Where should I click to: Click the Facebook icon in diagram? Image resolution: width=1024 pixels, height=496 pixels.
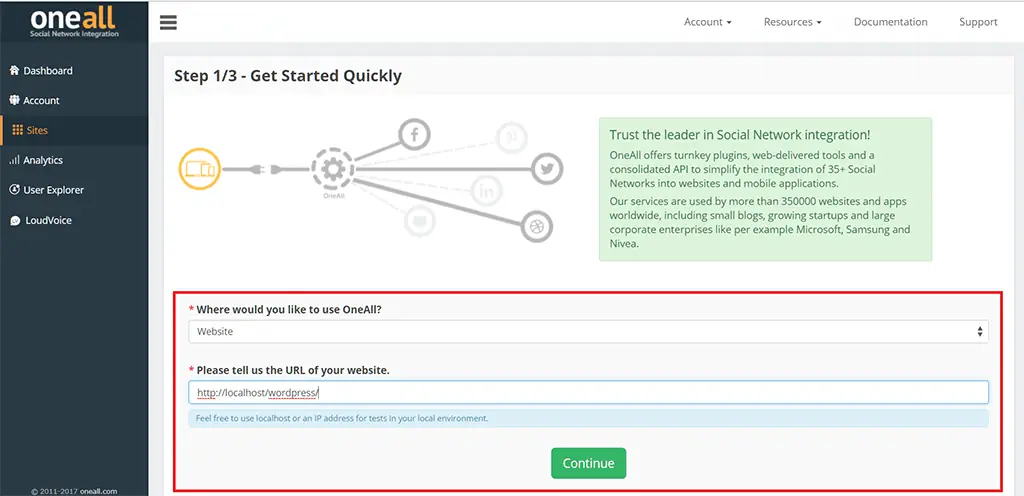tap(414, 134)
